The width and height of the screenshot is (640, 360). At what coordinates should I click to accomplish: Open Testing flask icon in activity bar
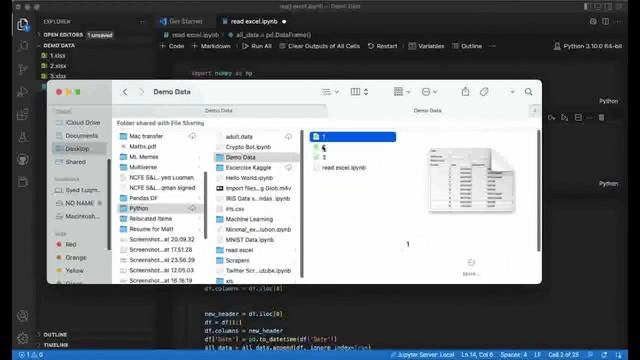(23, 137)
